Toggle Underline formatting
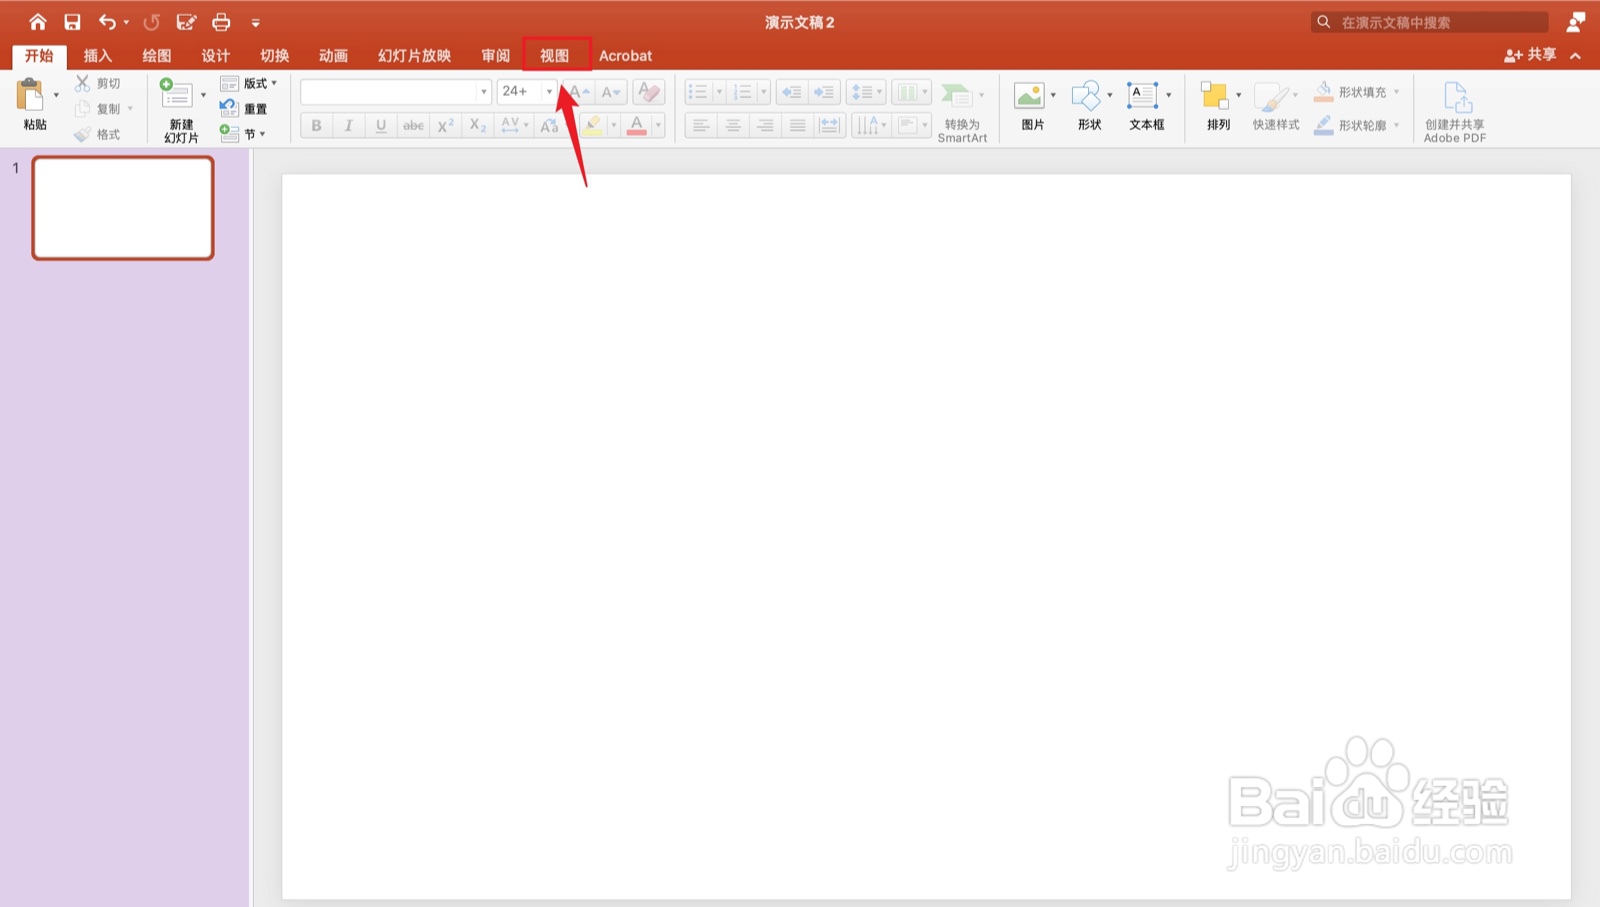 [x=381, y=125]
